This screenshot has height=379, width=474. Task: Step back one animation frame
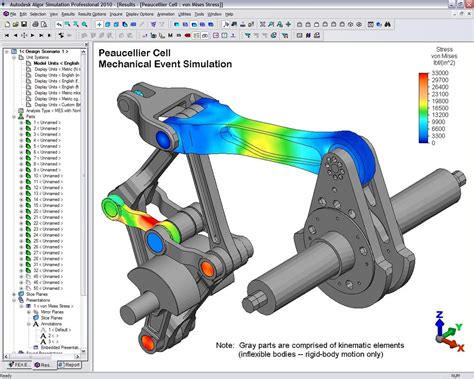pos(15,35)
